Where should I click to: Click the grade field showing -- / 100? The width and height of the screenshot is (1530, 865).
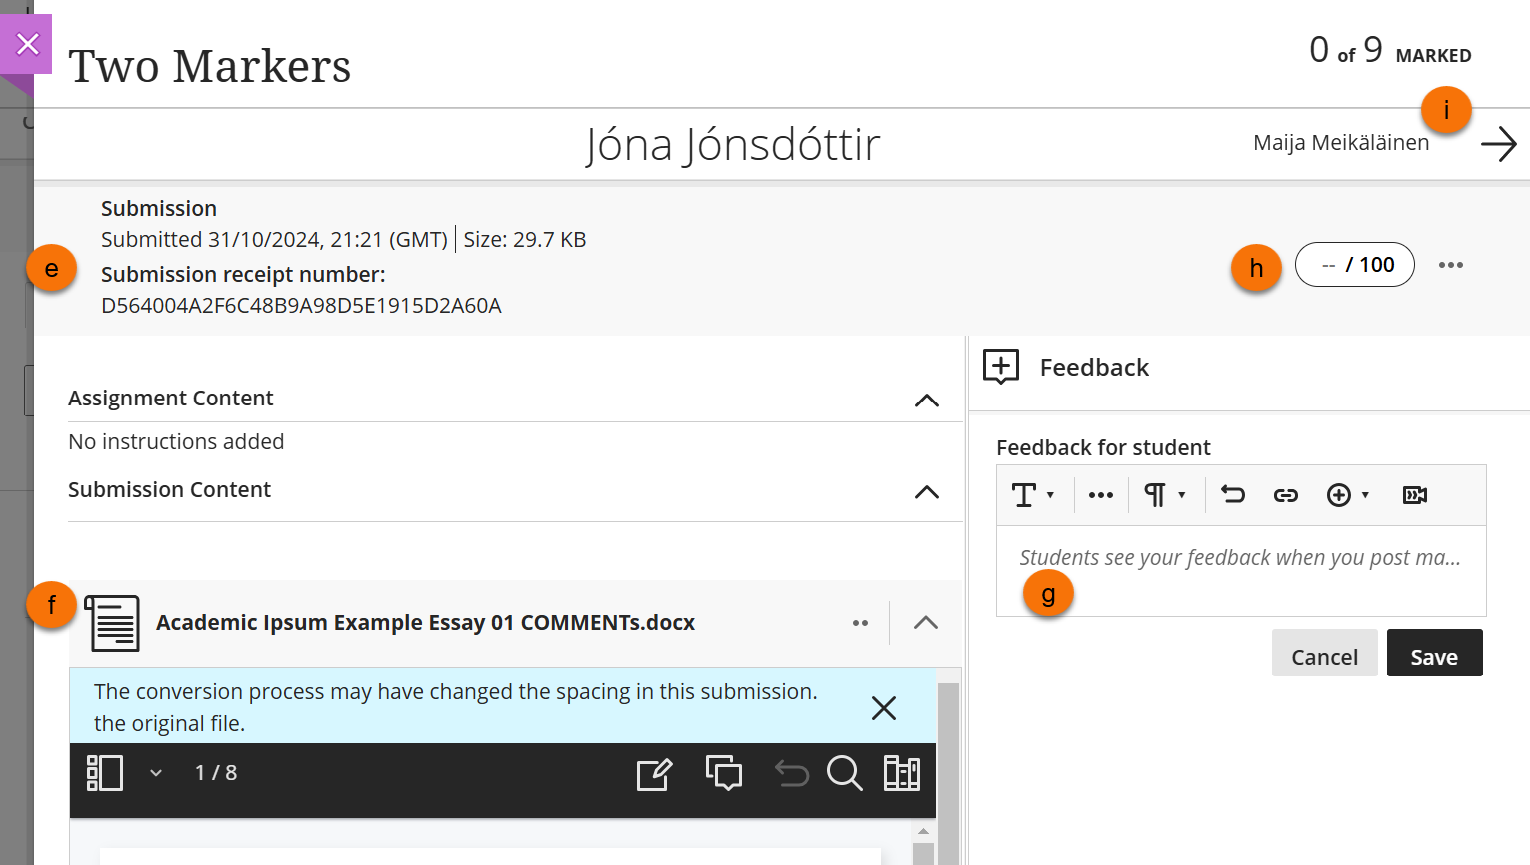1355,264
